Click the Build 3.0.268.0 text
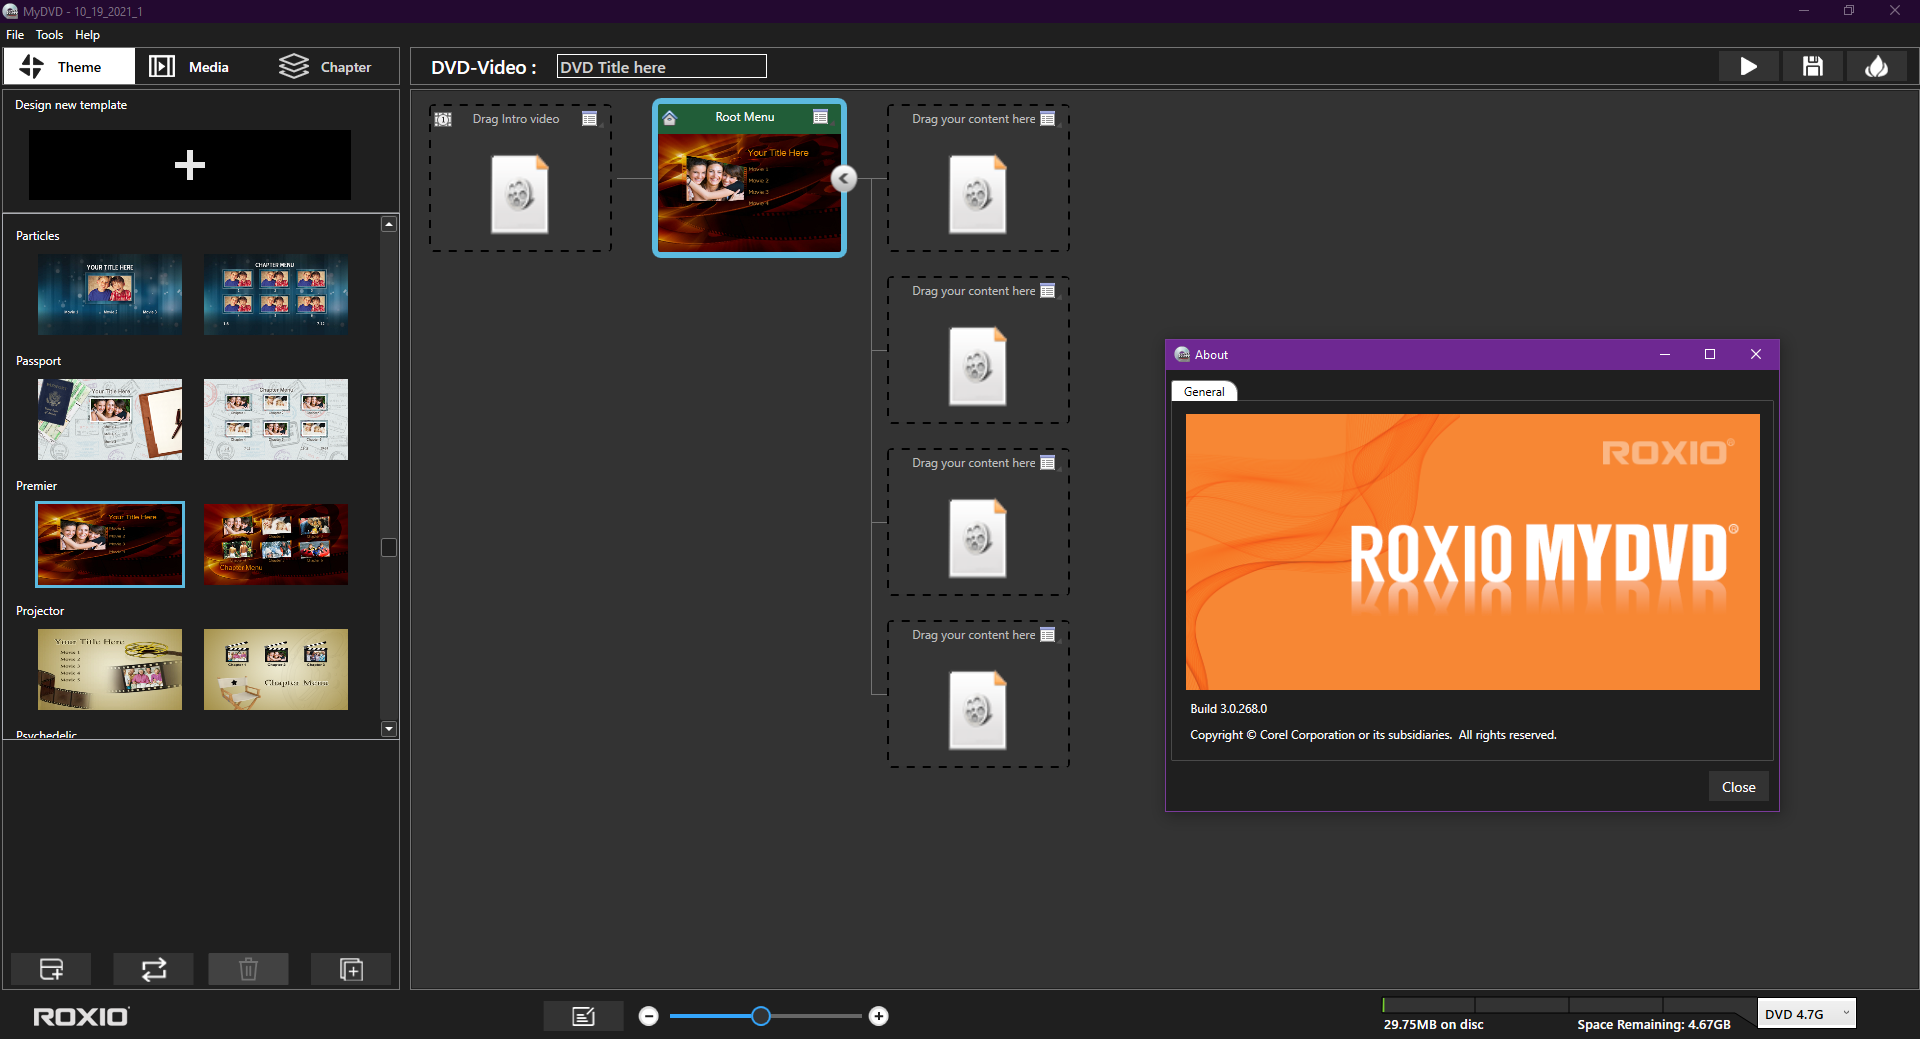This screenshot has height=1039, width=1920. pos(1228,709)
